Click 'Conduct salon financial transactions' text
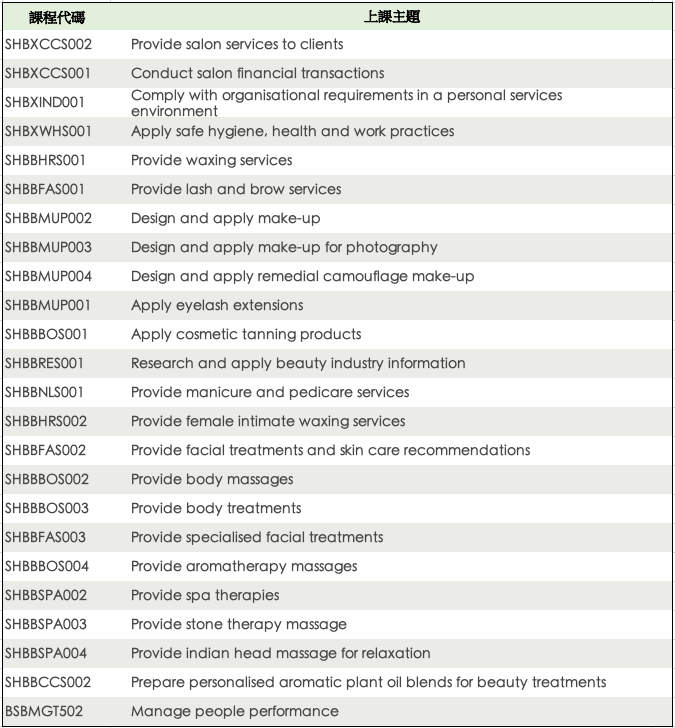The image size is (675, 728). click(257, 73)
